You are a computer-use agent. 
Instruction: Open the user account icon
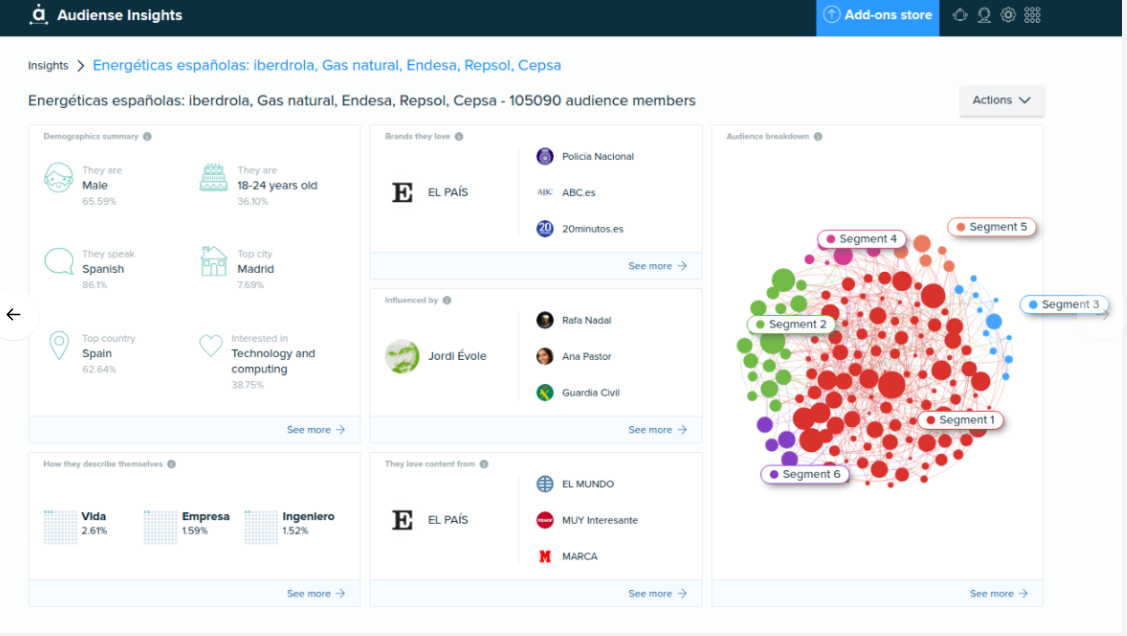(984, 15)
